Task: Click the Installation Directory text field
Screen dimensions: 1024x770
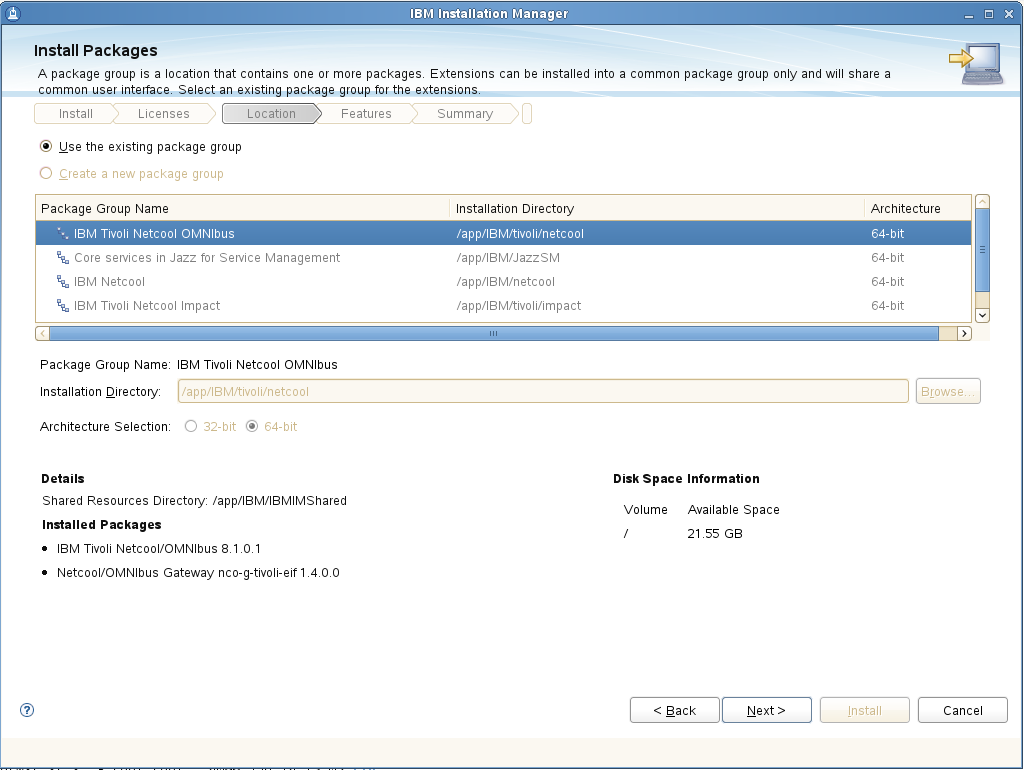Action: point(543,391)
